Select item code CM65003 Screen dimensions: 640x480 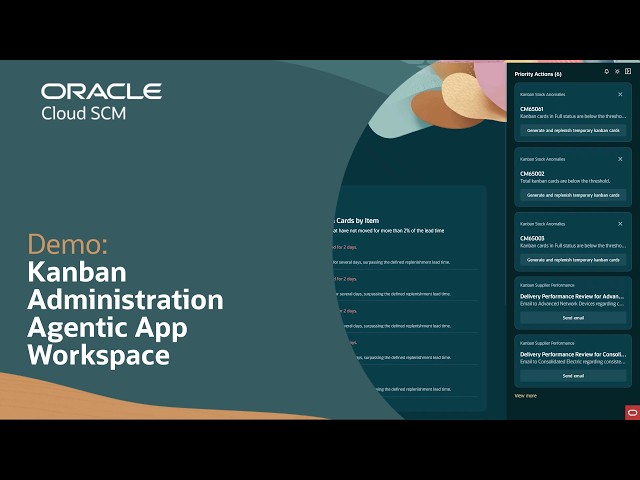pyautogui.click(x=532, y=238)
